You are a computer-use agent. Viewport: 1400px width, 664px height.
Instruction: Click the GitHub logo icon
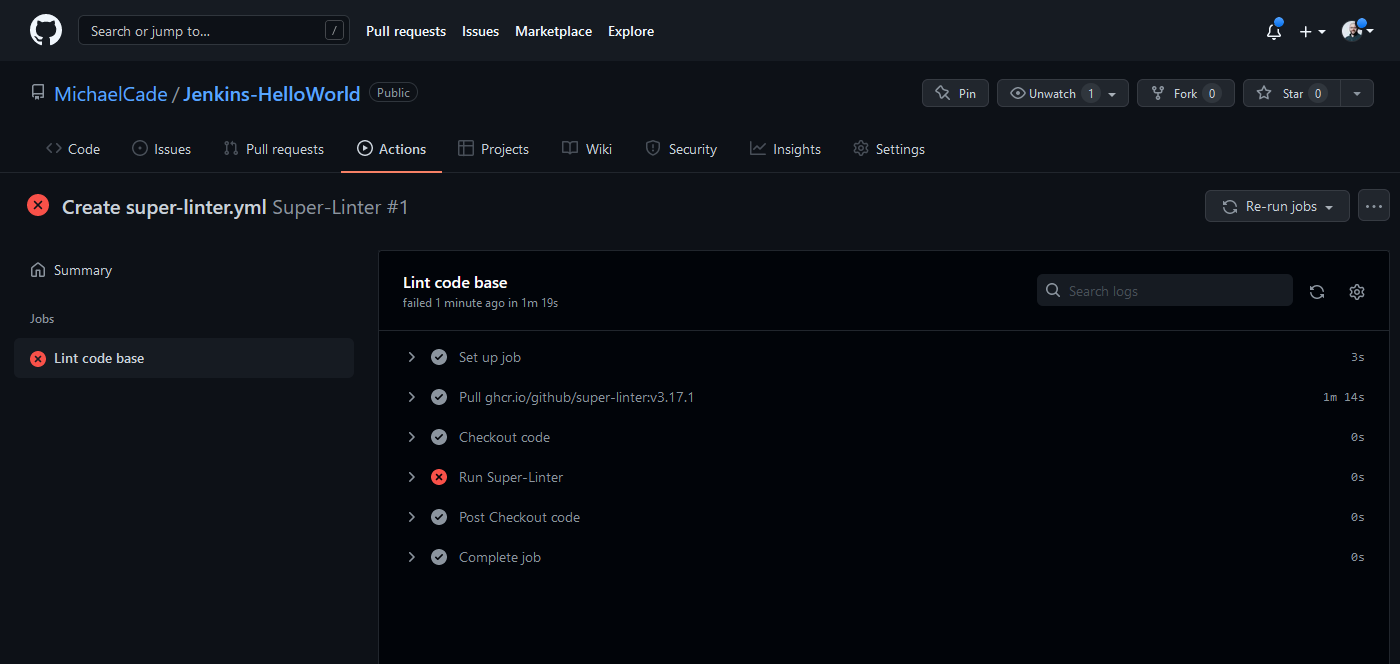click(46, 31)
